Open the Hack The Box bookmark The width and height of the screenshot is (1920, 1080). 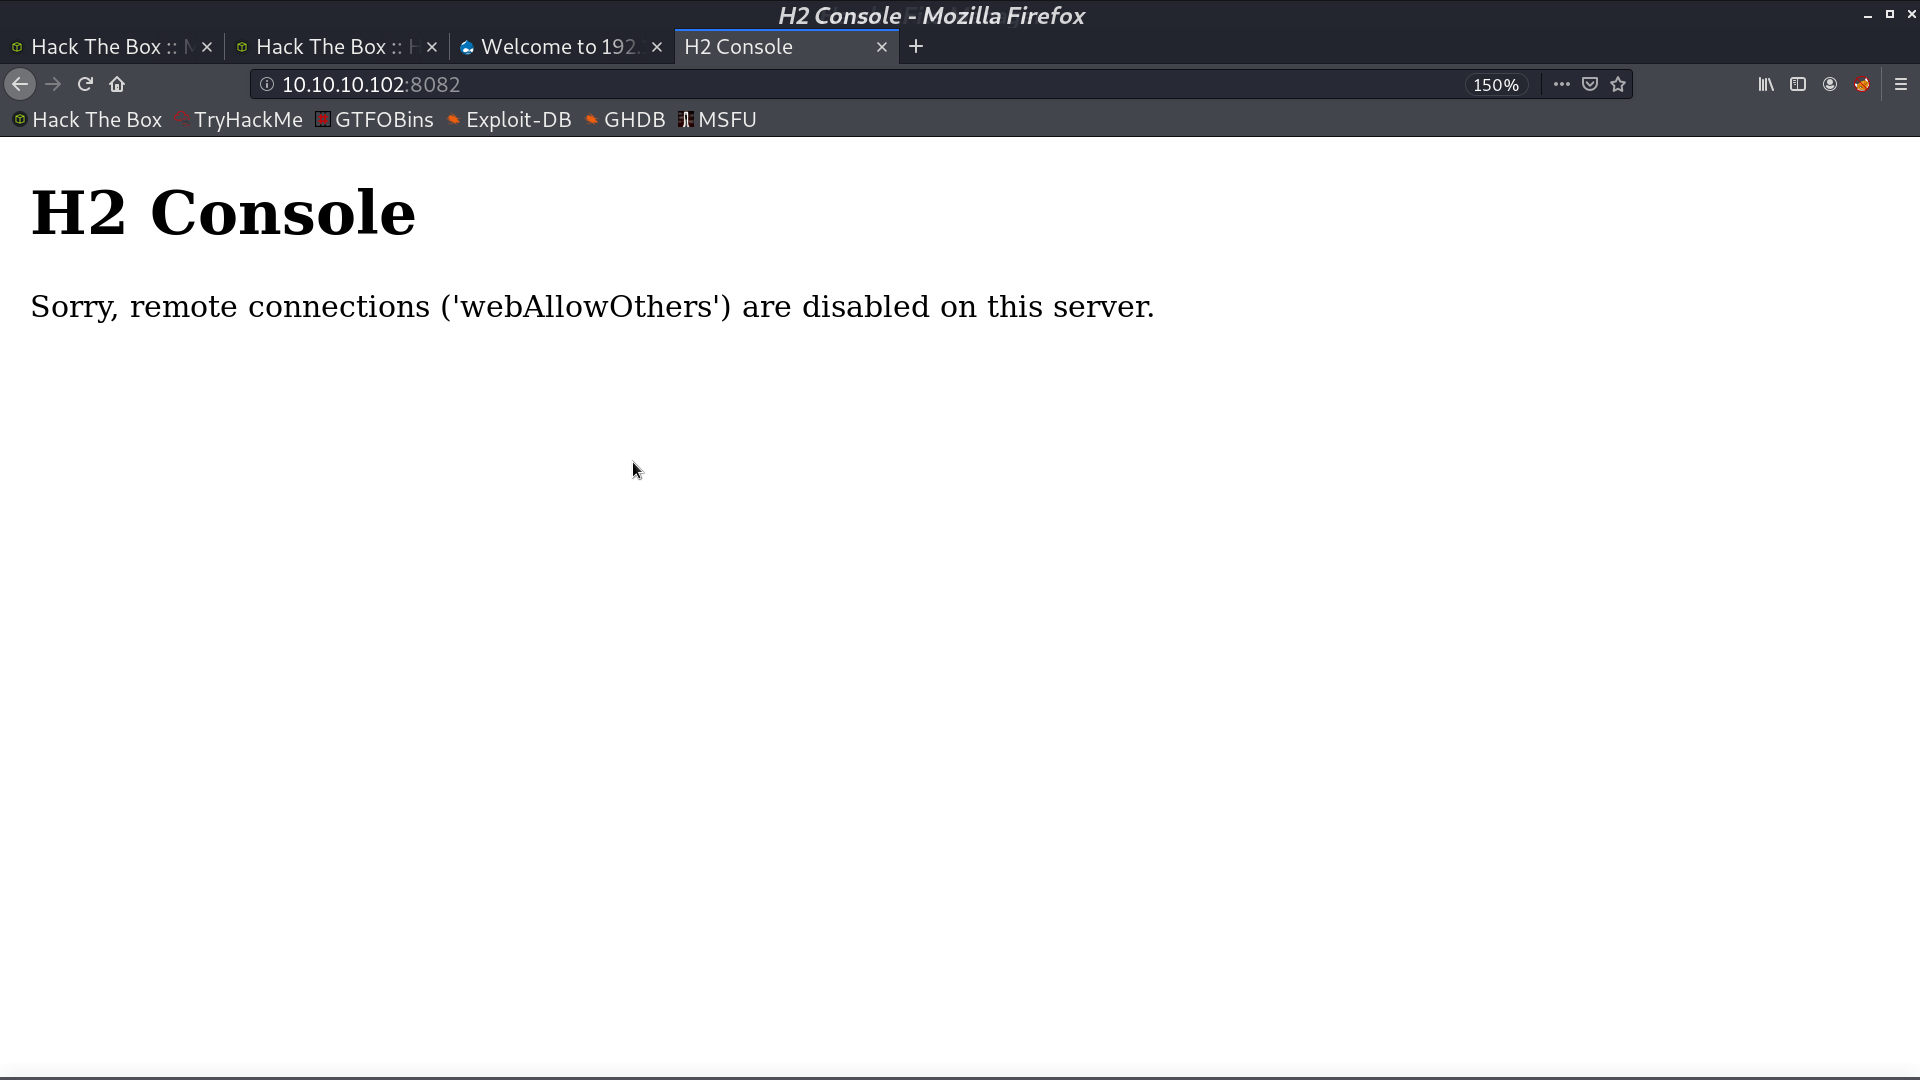tap(87, 120)
